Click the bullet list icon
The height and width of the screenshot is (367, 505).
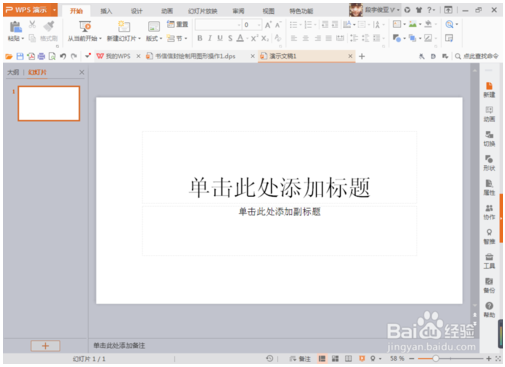pyautogui.click(x=293, y=25)
